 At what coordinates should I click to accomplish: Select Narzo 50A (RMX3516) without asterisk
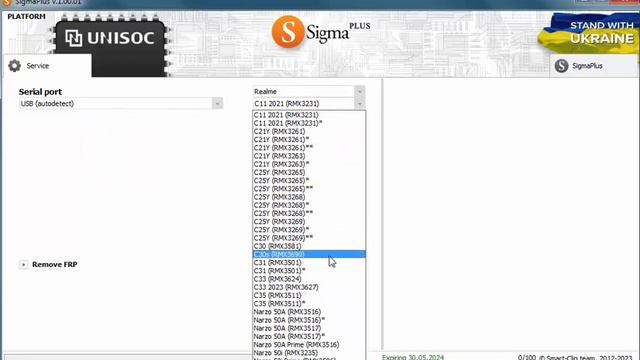tap(309, 312)
